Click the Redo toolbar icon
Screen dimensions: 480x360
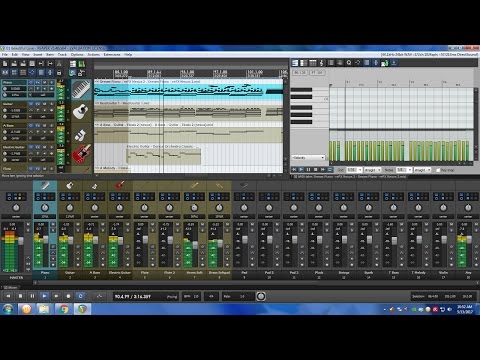tap(50, 63)
